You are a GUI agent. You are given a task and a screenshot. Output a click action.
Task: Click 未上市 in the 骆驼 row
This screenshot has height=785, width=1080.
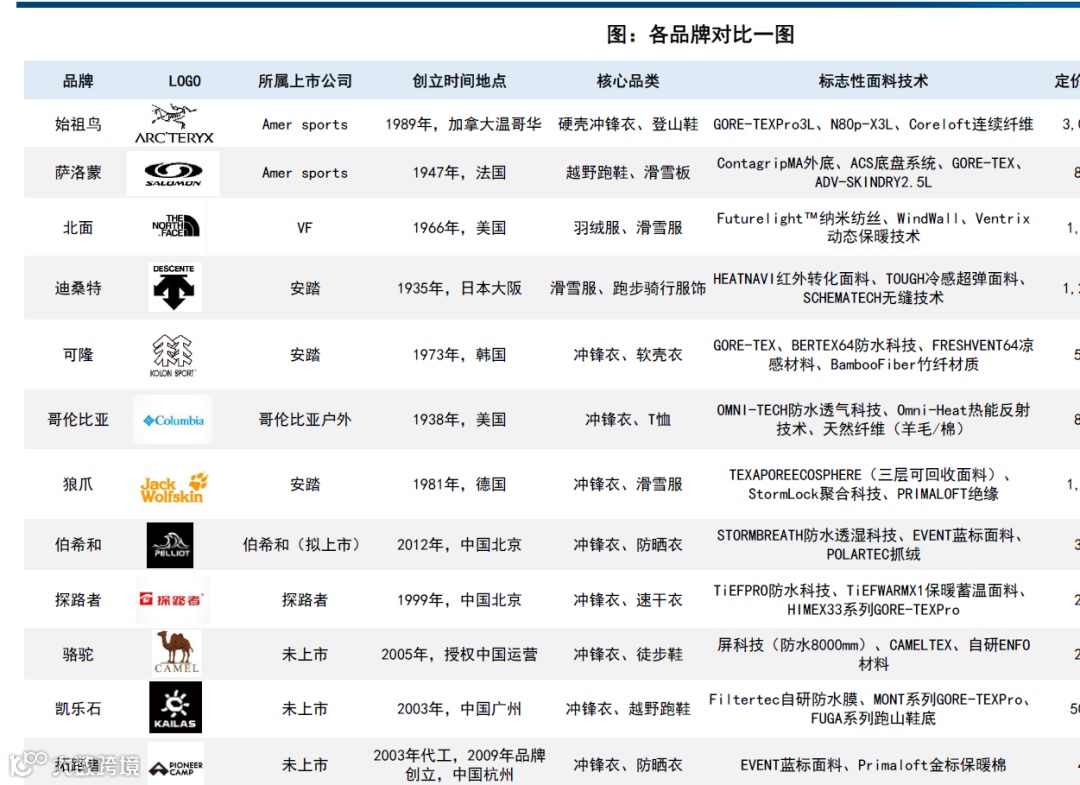point(304,654)
